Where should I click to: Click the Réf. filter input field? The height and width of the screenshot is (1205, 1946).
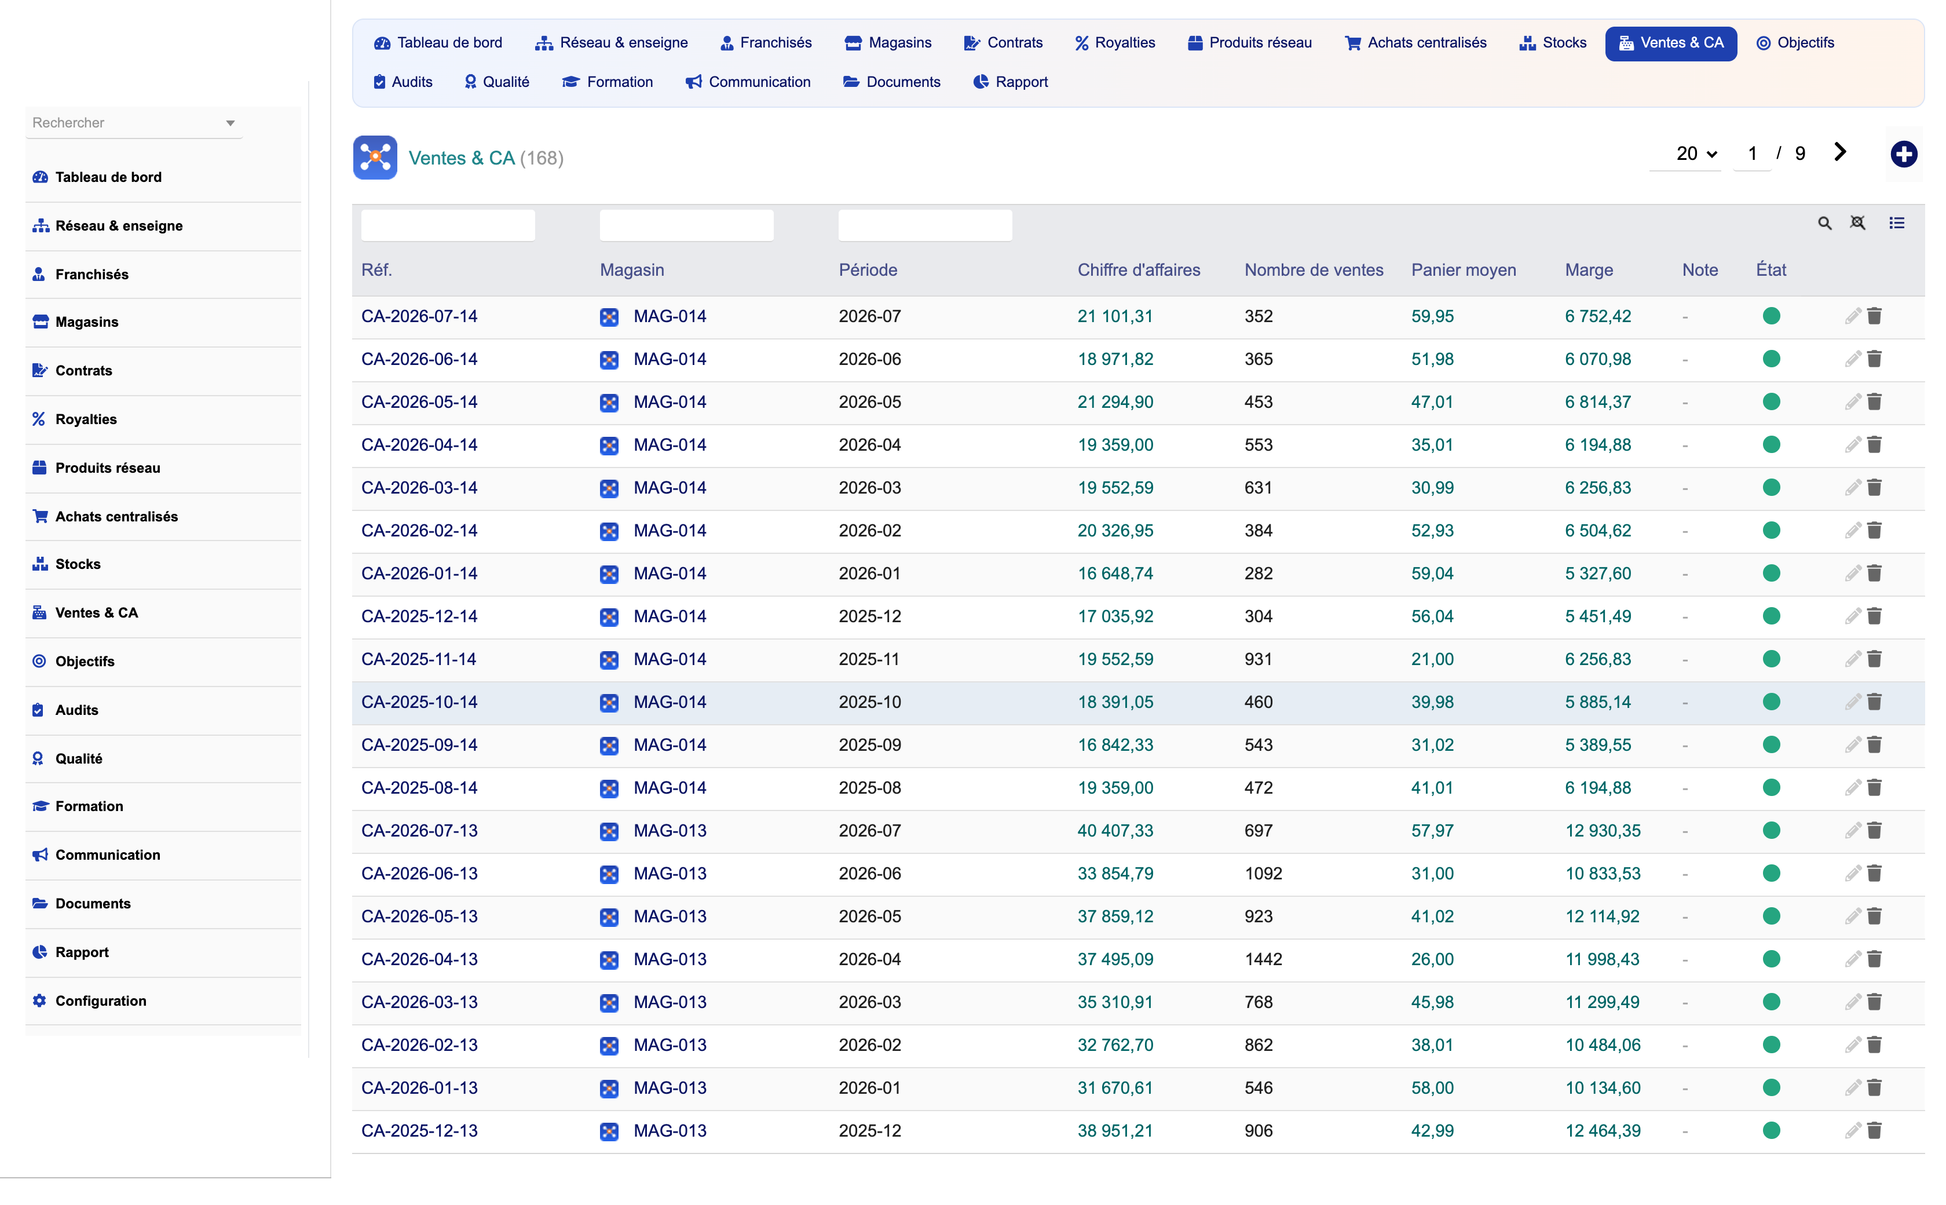(448, 225)
